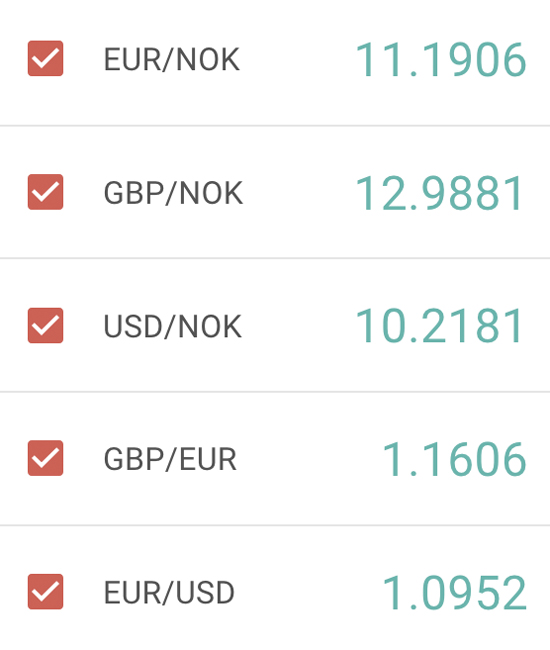This screenshot has width=550, height=650.
Task: Select the EUR/NOK pair label
Action: click(172, 60)
